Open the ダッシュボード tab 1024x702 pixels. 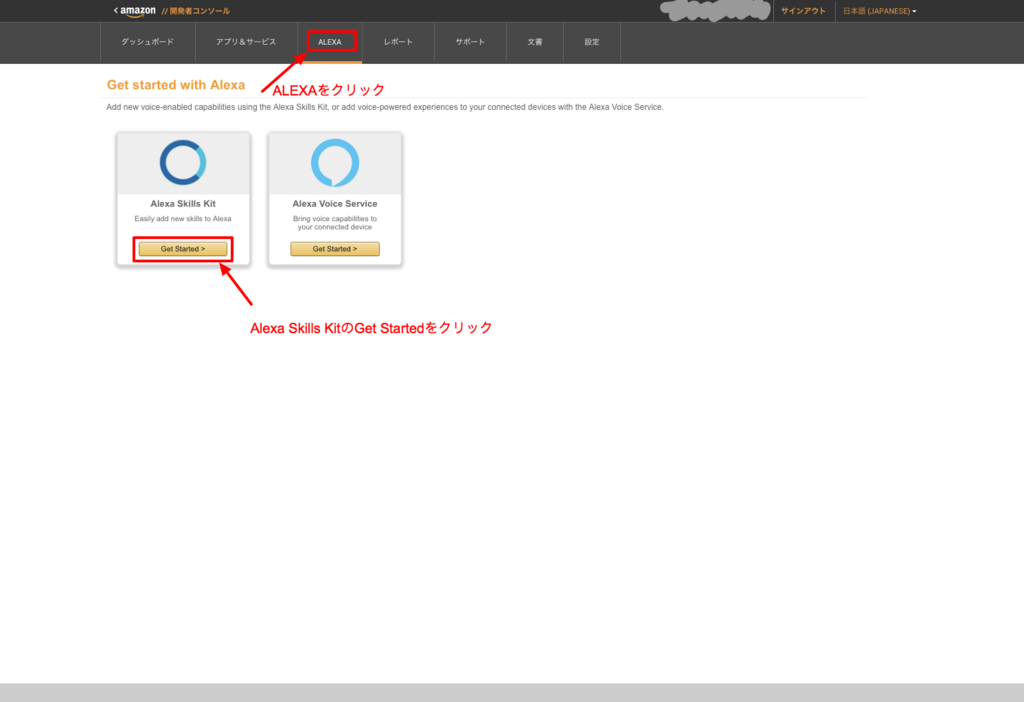coord(148,42)
